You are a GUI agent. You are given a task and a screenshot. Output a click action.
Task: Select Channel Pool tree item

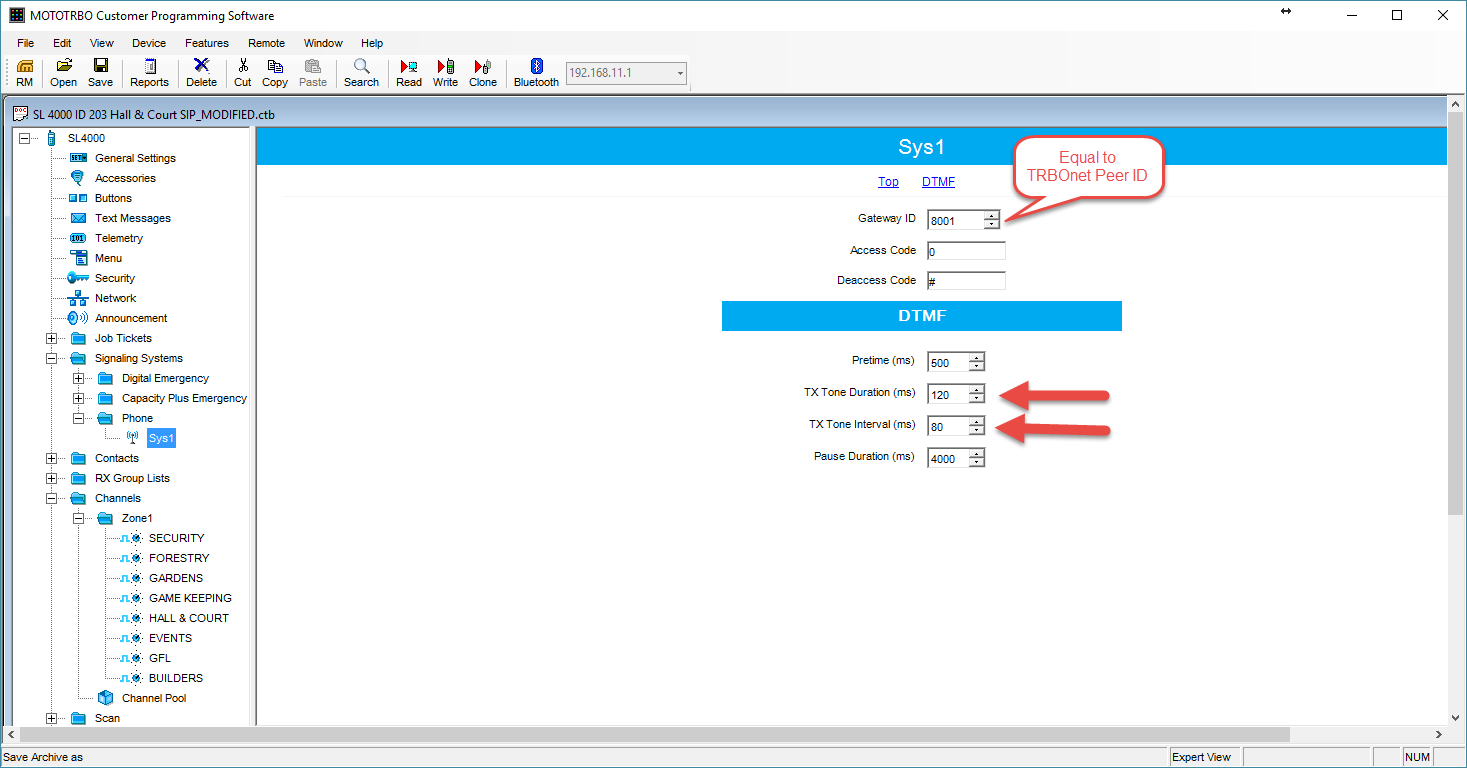[154, 698]
